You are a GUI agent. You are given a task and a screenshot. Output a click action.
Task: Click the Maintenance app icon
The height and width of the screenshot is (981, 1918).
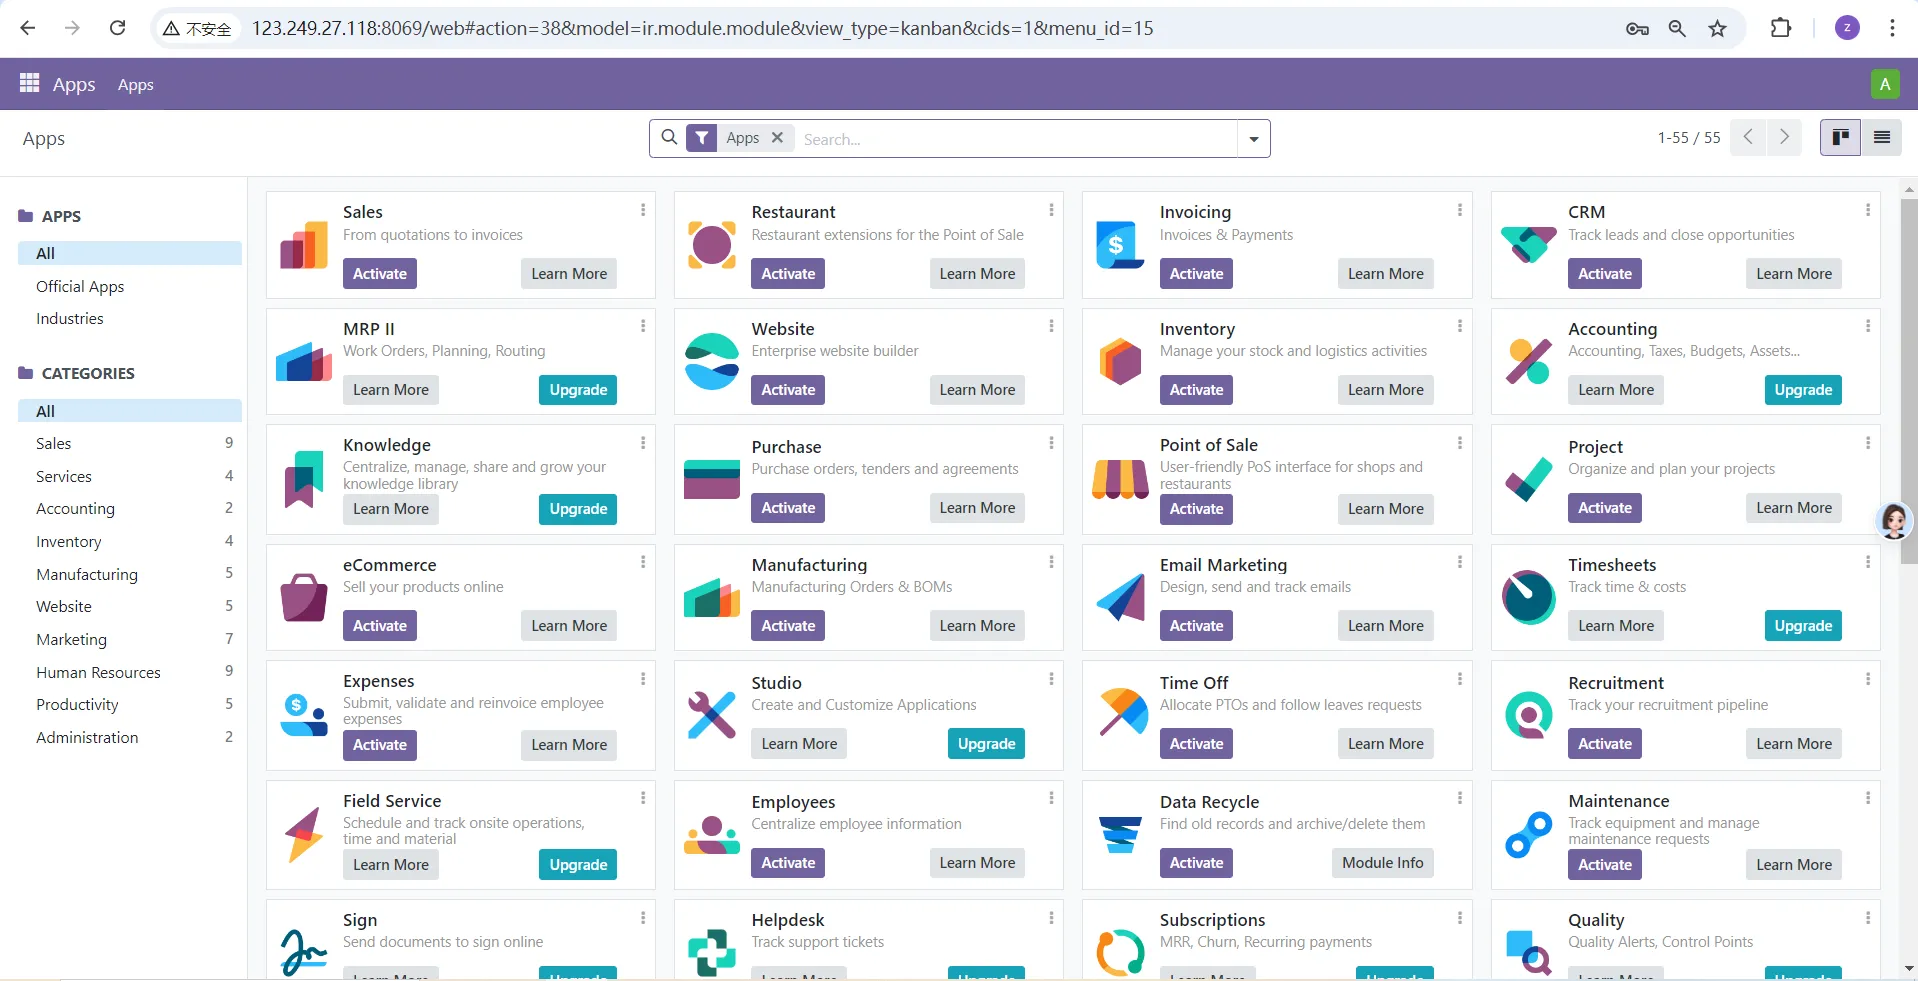1528,835
